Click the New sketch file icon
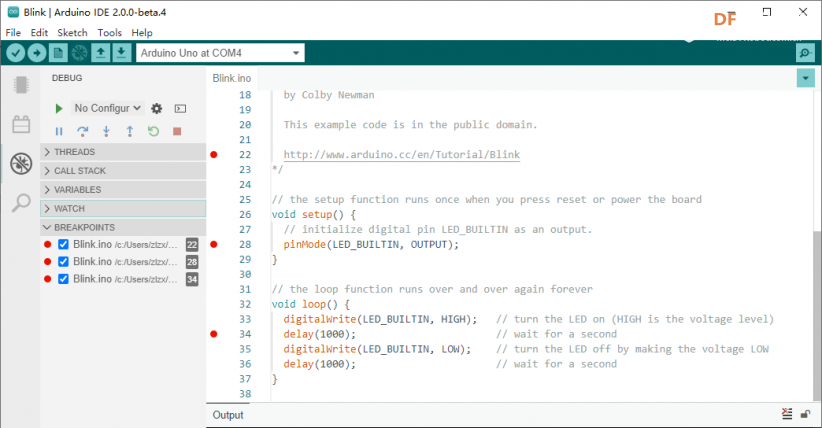Screen dimensions: 822x428 [x=58, y=53]
